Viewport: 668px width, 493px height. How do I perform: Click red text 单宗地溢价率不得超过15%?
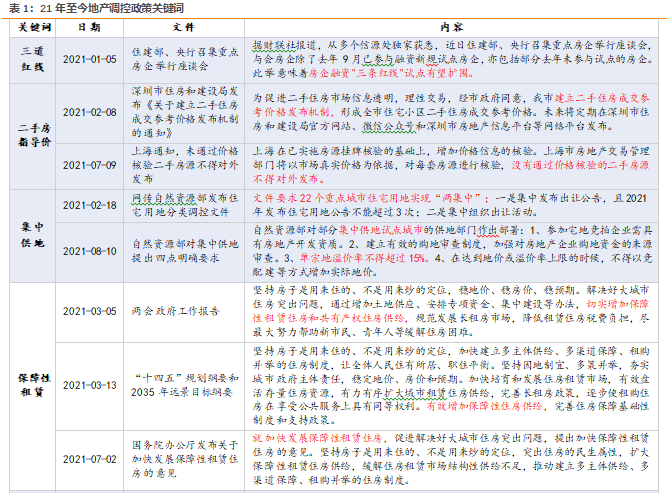363,258
